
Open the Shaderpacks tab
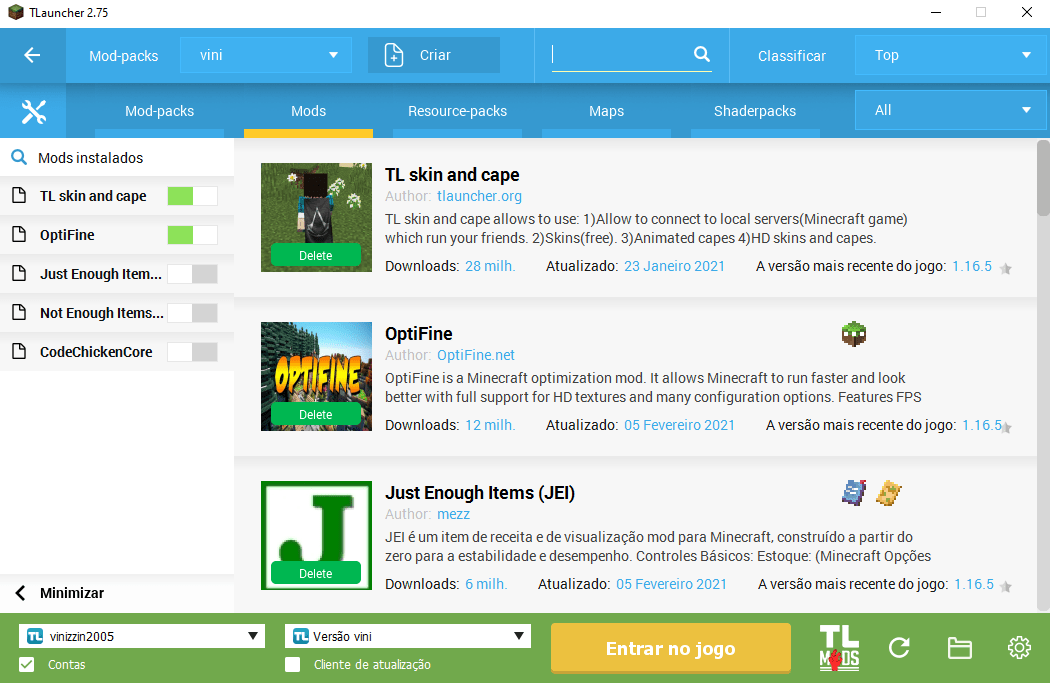[755, 111]
